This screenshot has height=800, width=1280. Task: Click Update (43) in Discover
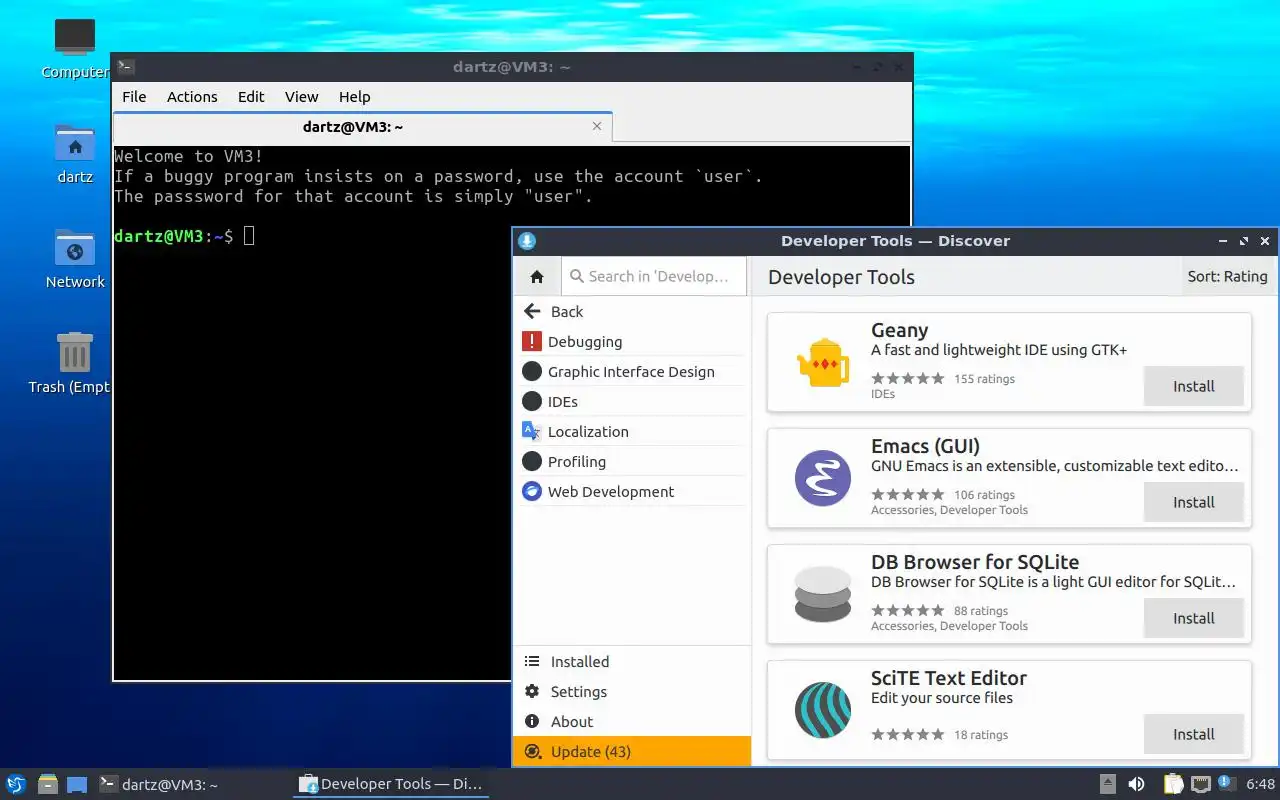632,751
